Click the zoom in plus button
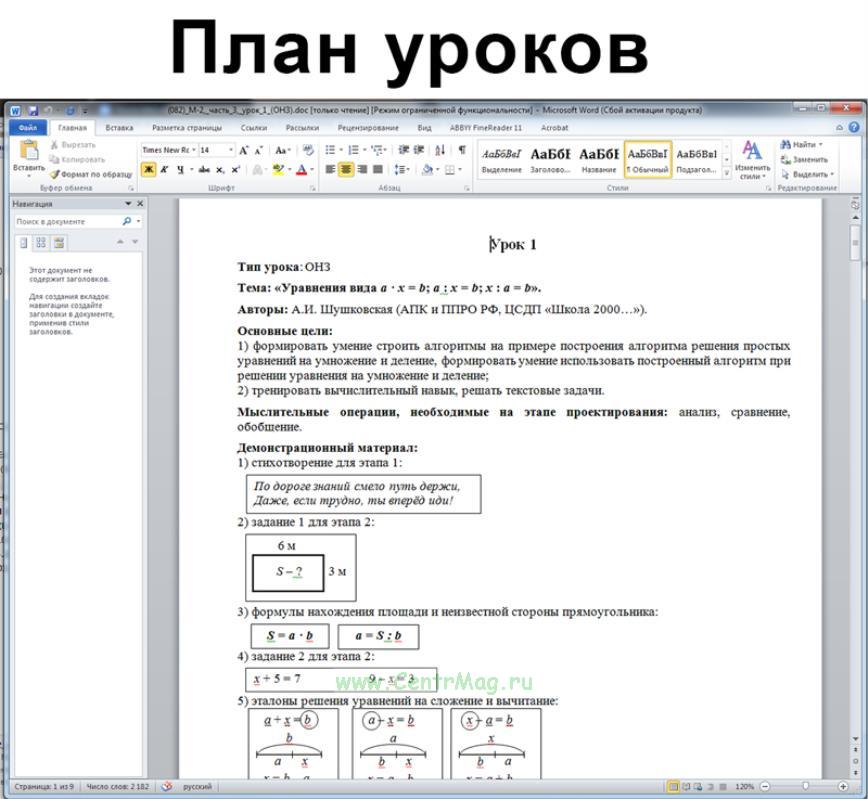The width and height of the screenshot is (868, 799). click(x=843, y=786)
